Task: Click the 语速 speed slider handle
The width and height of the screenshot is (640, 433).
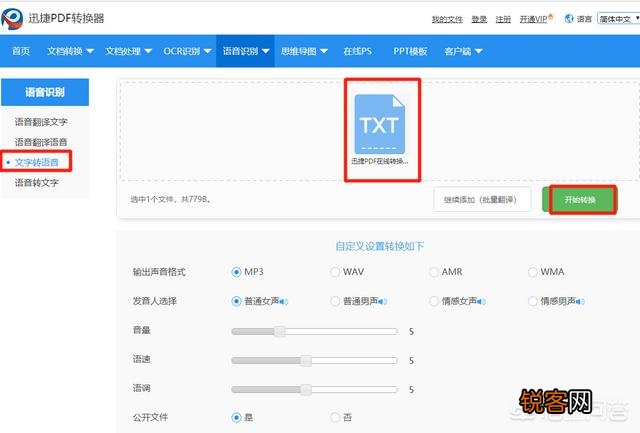Action: (306, 360)
